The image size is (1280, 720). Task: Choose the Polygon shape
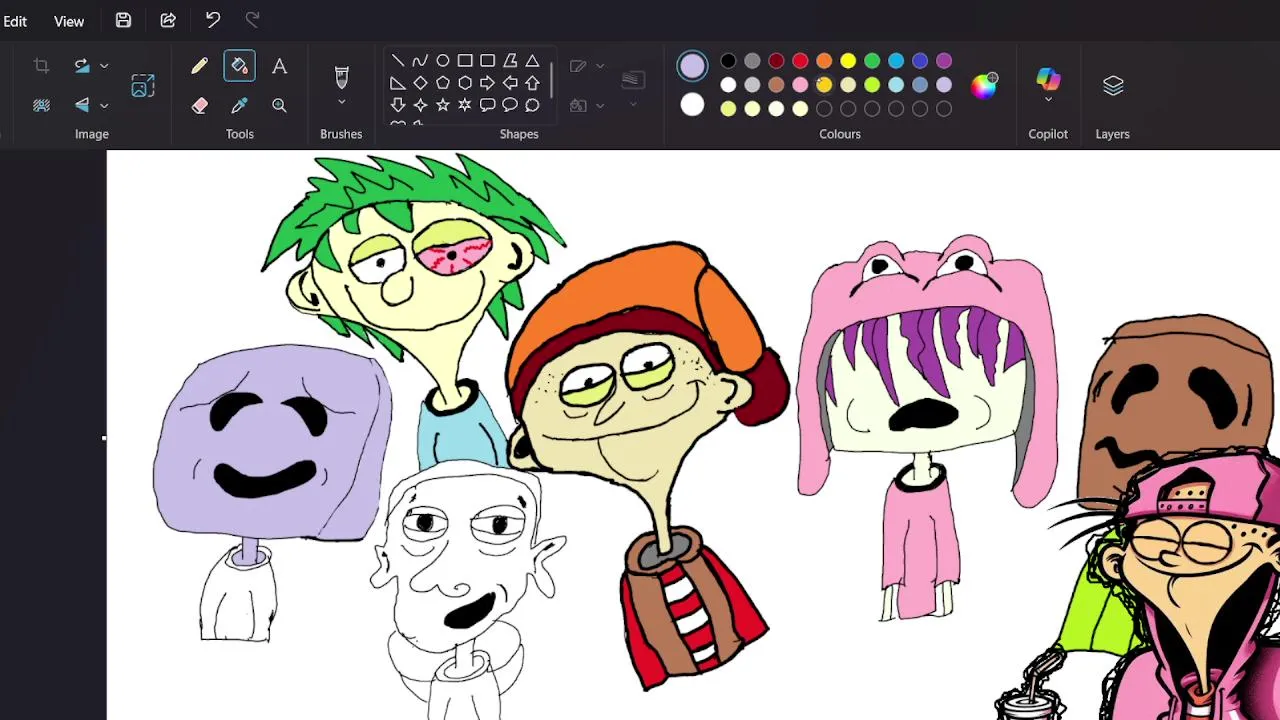pos(510,61)
